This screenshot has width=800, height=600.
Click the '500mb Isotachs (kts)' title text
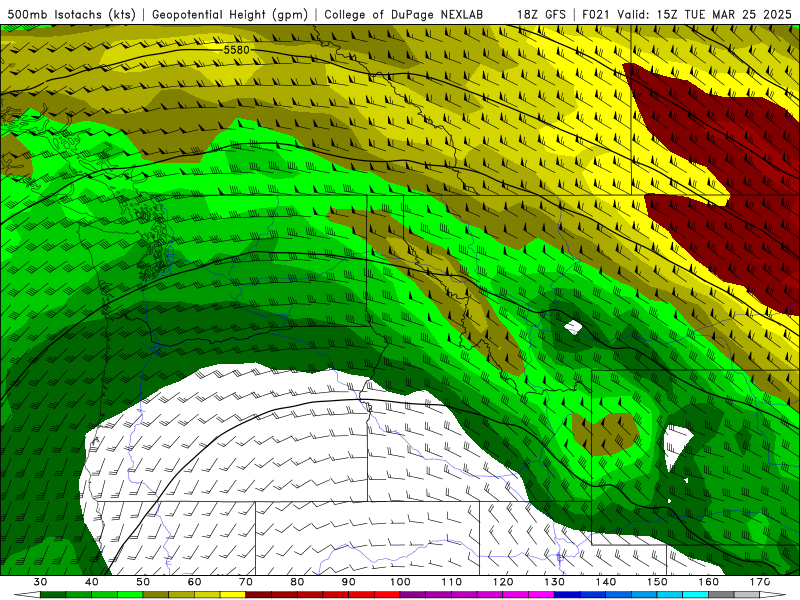pyautogui.click(x=71, y=14)
